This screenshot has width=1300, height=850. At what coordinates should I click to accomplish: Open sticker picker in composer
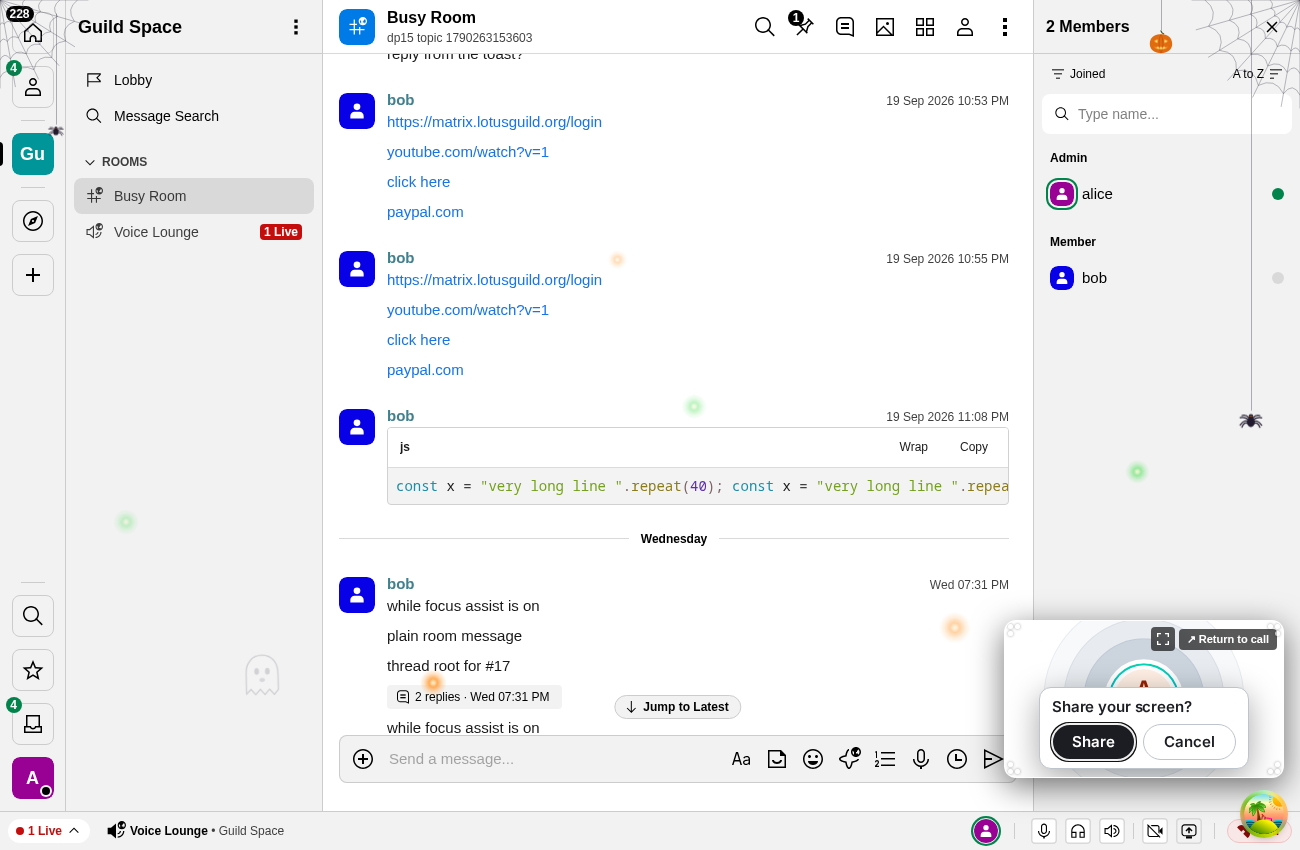(x=777, y=759)
